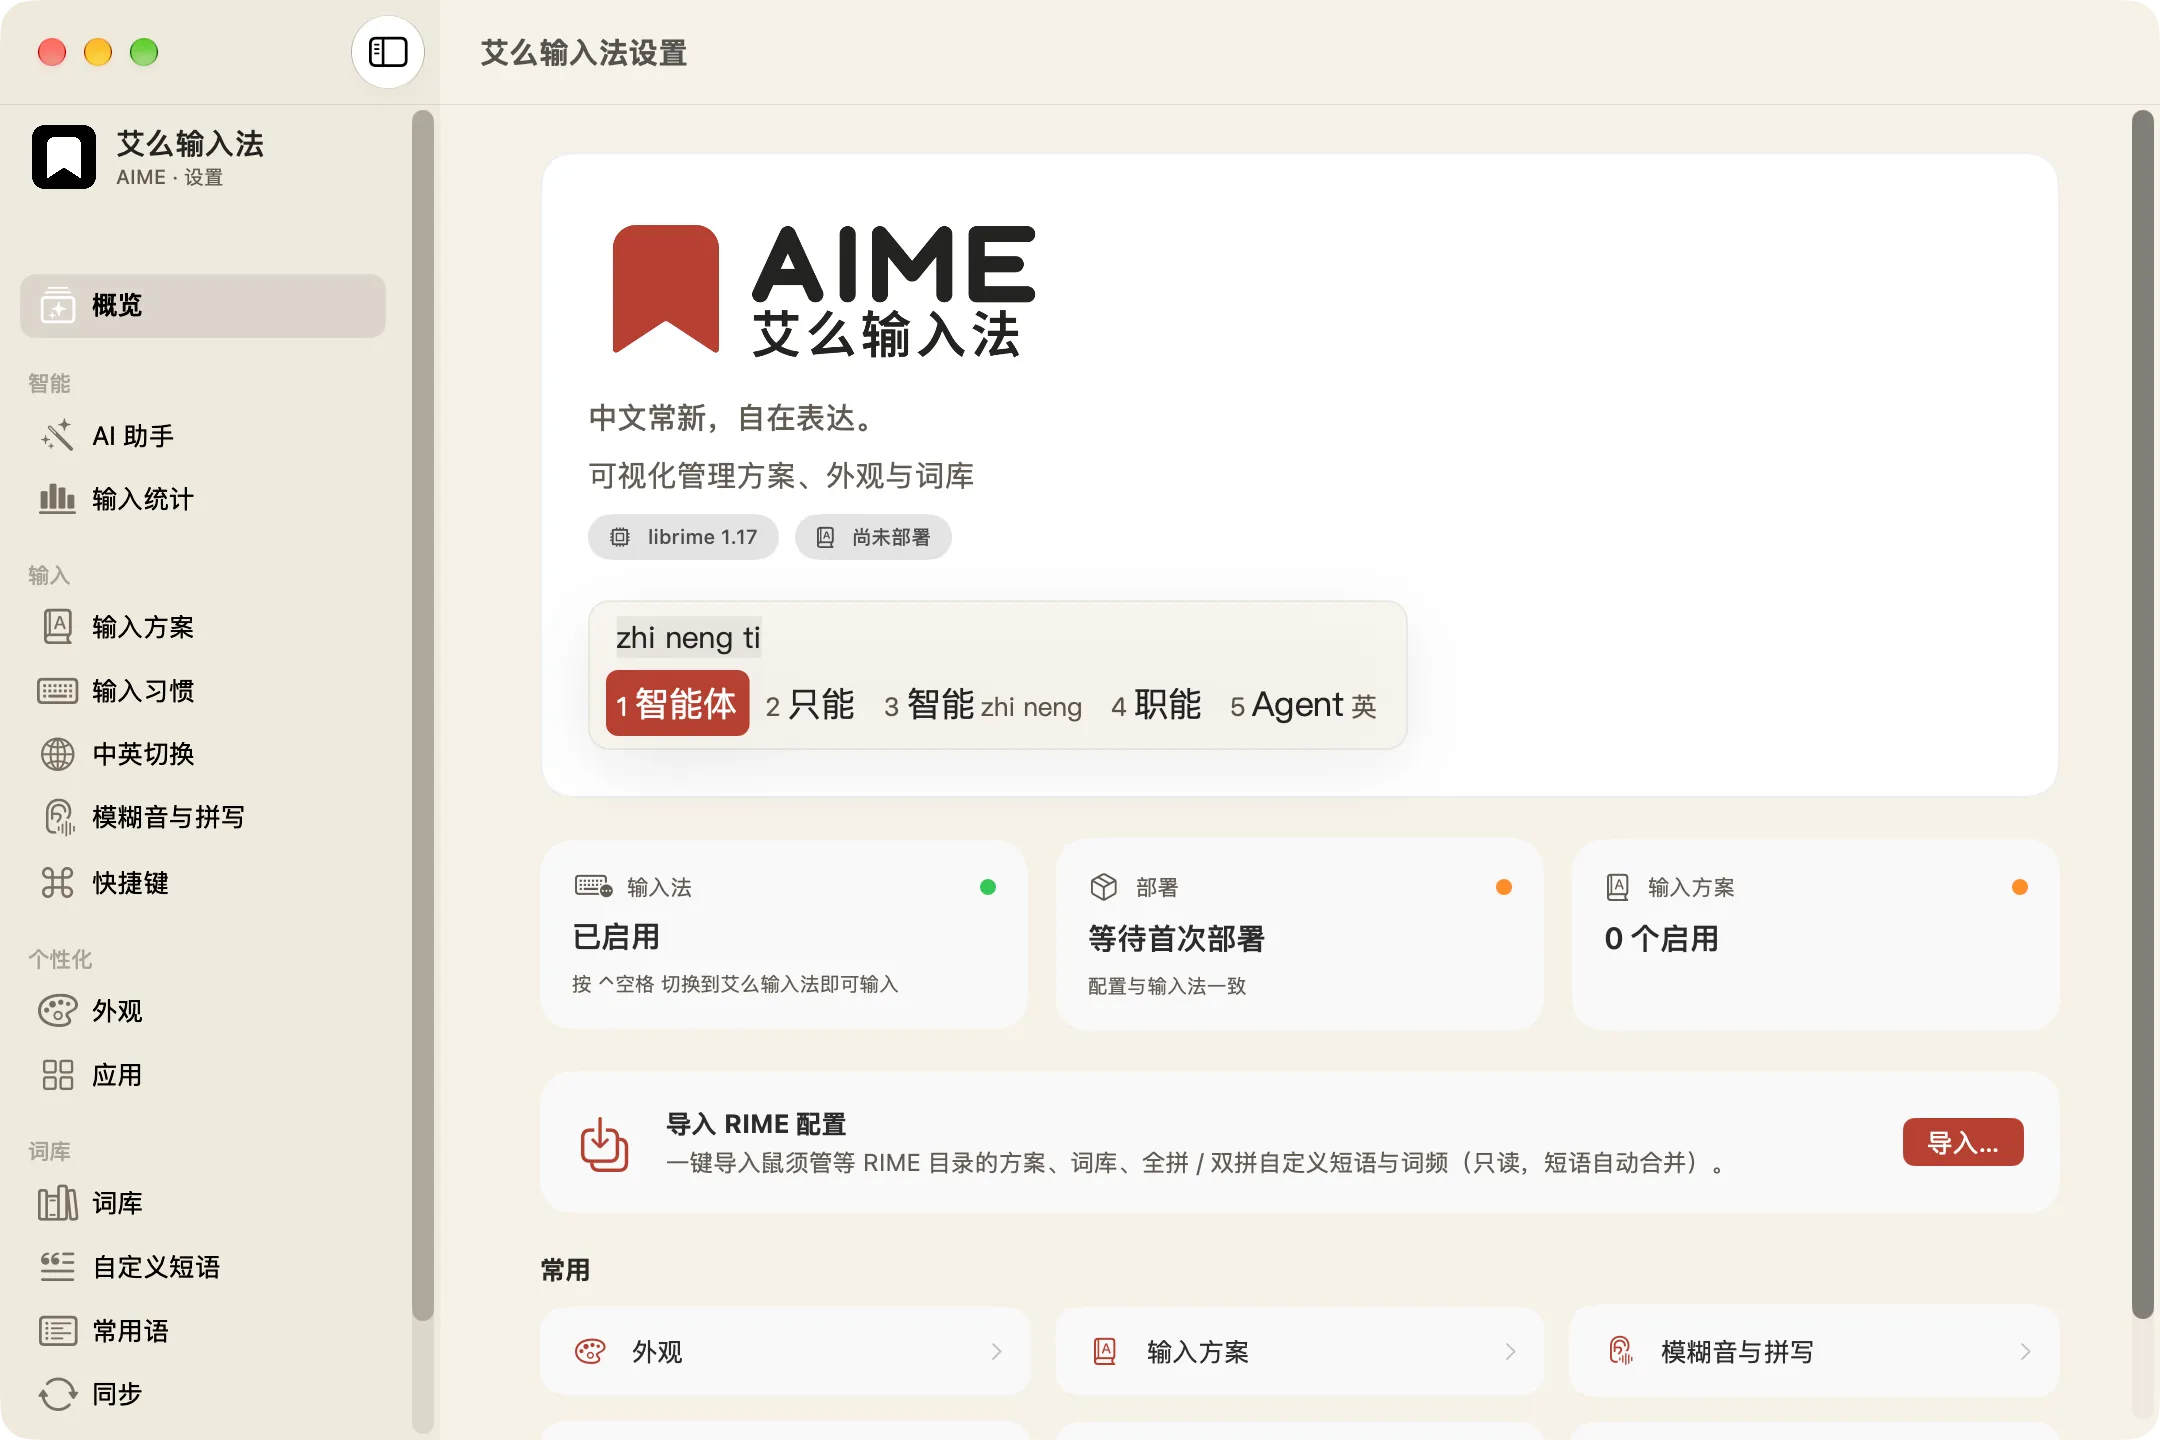Click the red palette icon in 外观 shortcut
This screenshot has height=1440, width=2160.
[590, 1352]
